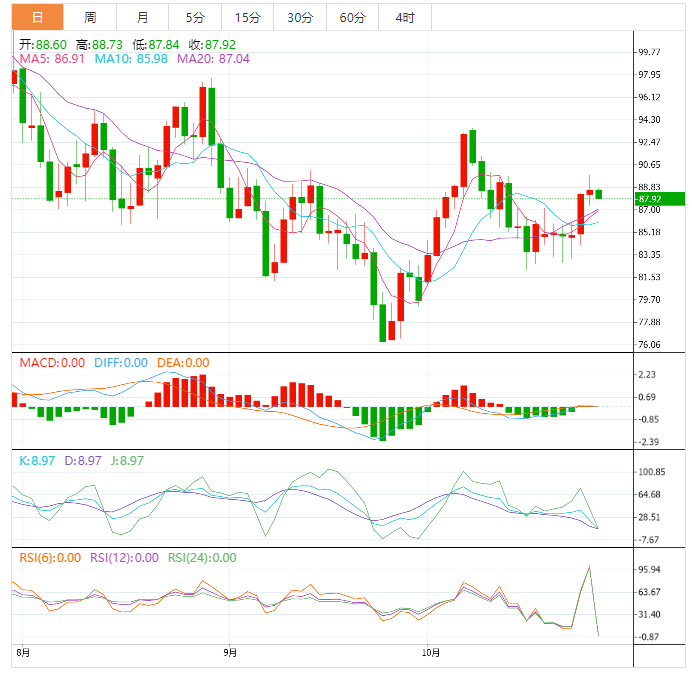The image size is (692, 677).
Task: Open the 15分 interval tab
Action: [x=247, y=17]
